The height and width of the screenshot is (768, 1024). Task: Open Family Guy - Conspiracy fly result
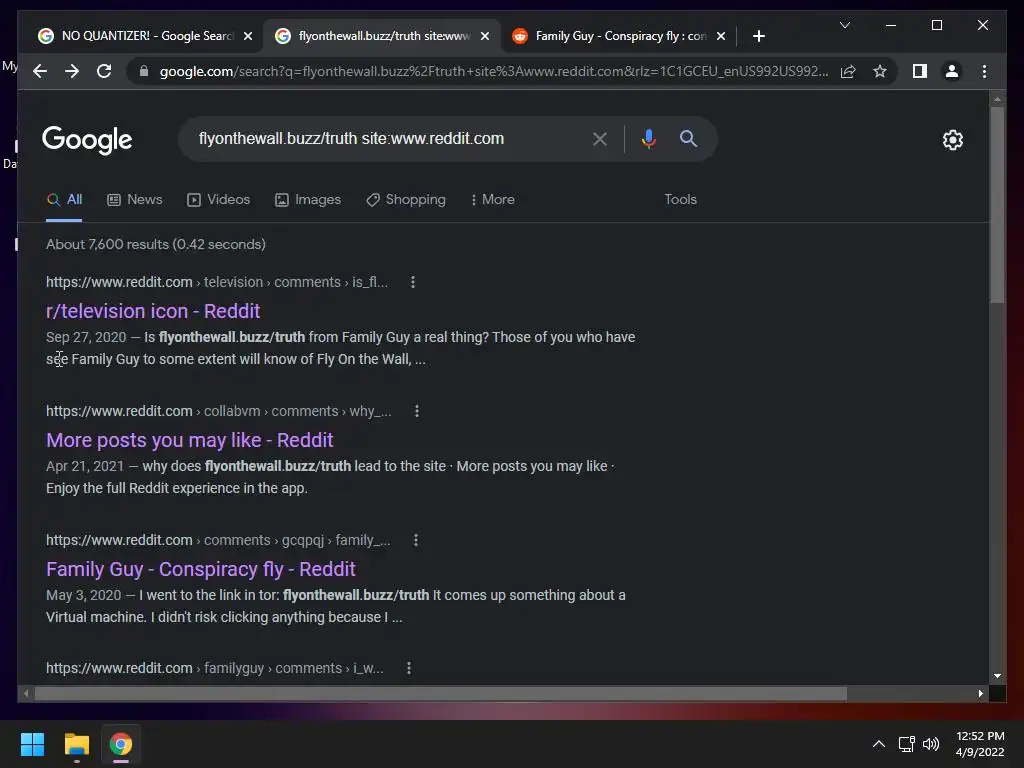[x=200, y=569]
